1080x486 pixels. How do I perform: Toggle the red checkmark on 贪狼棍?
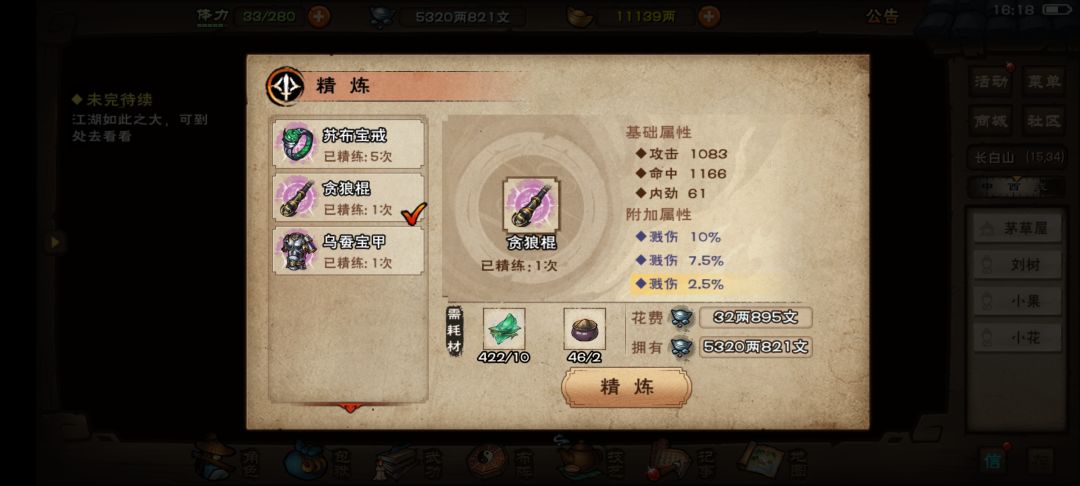[x=414, y=213]
